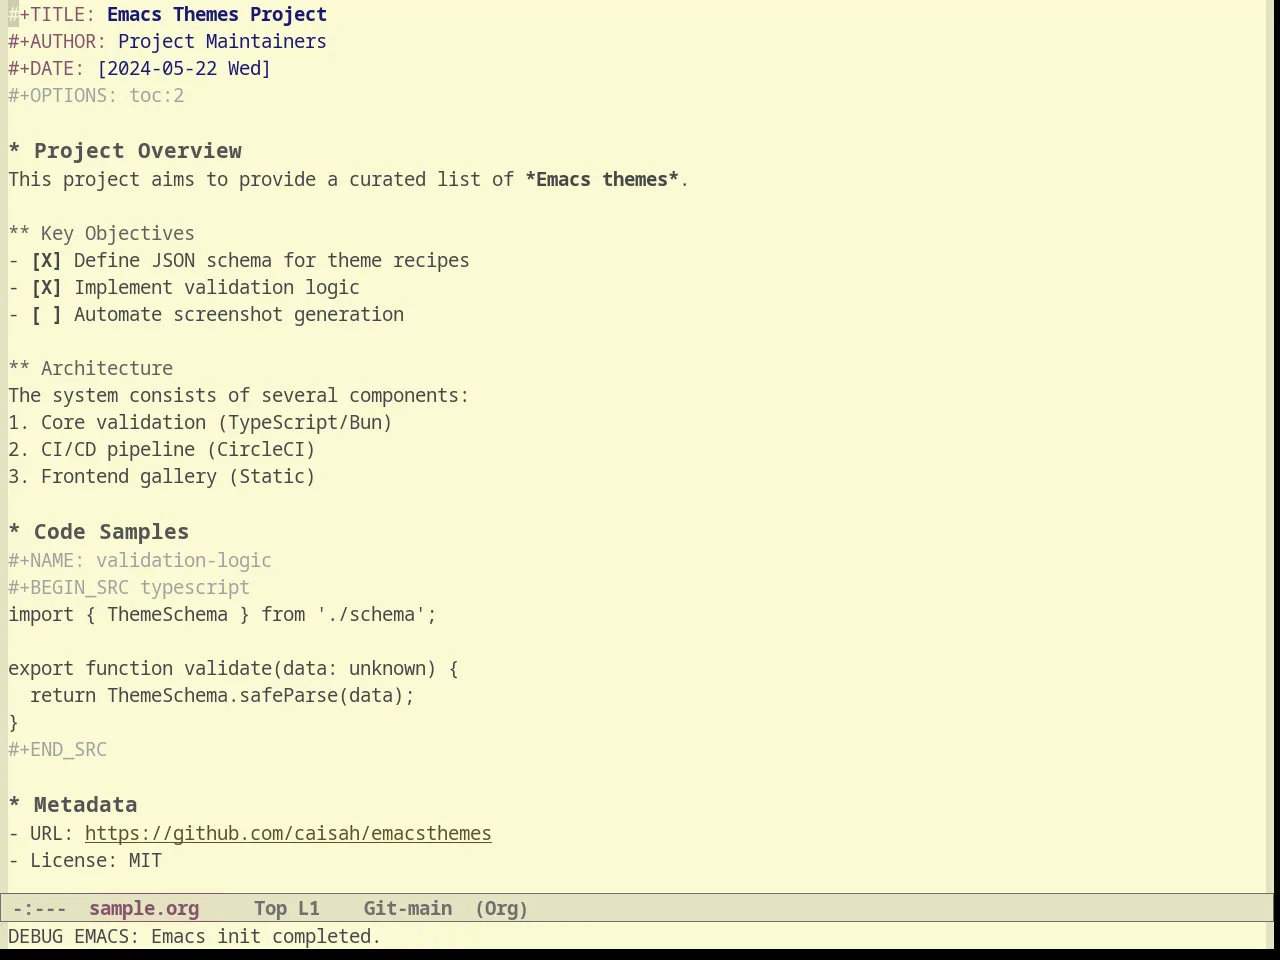The height and width of the screenshot is (960, 1280).
Task: Click the 'Metadata' heading text
Action: [85, 805]
